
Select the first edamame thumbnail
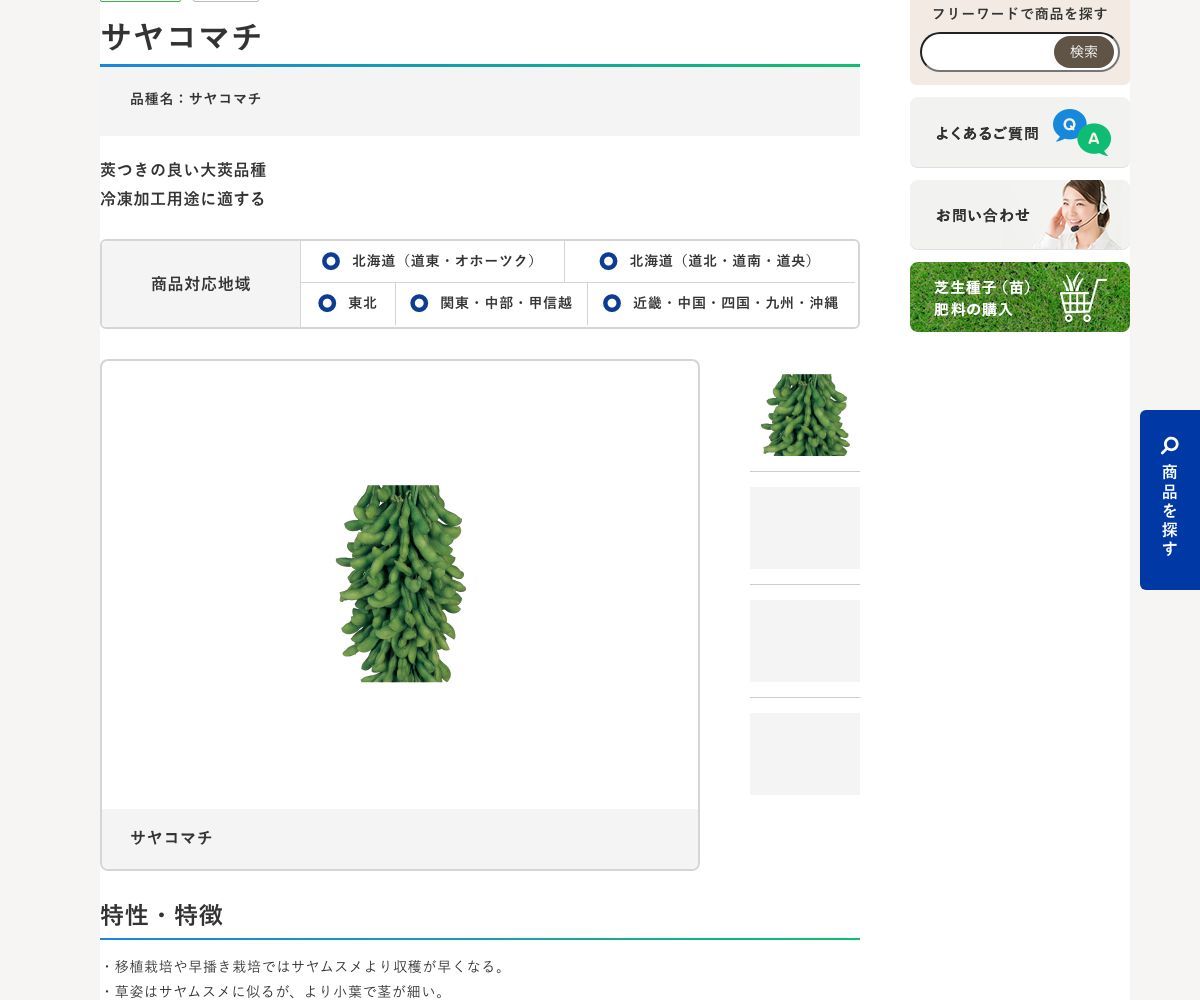click(x=805, y=415)
